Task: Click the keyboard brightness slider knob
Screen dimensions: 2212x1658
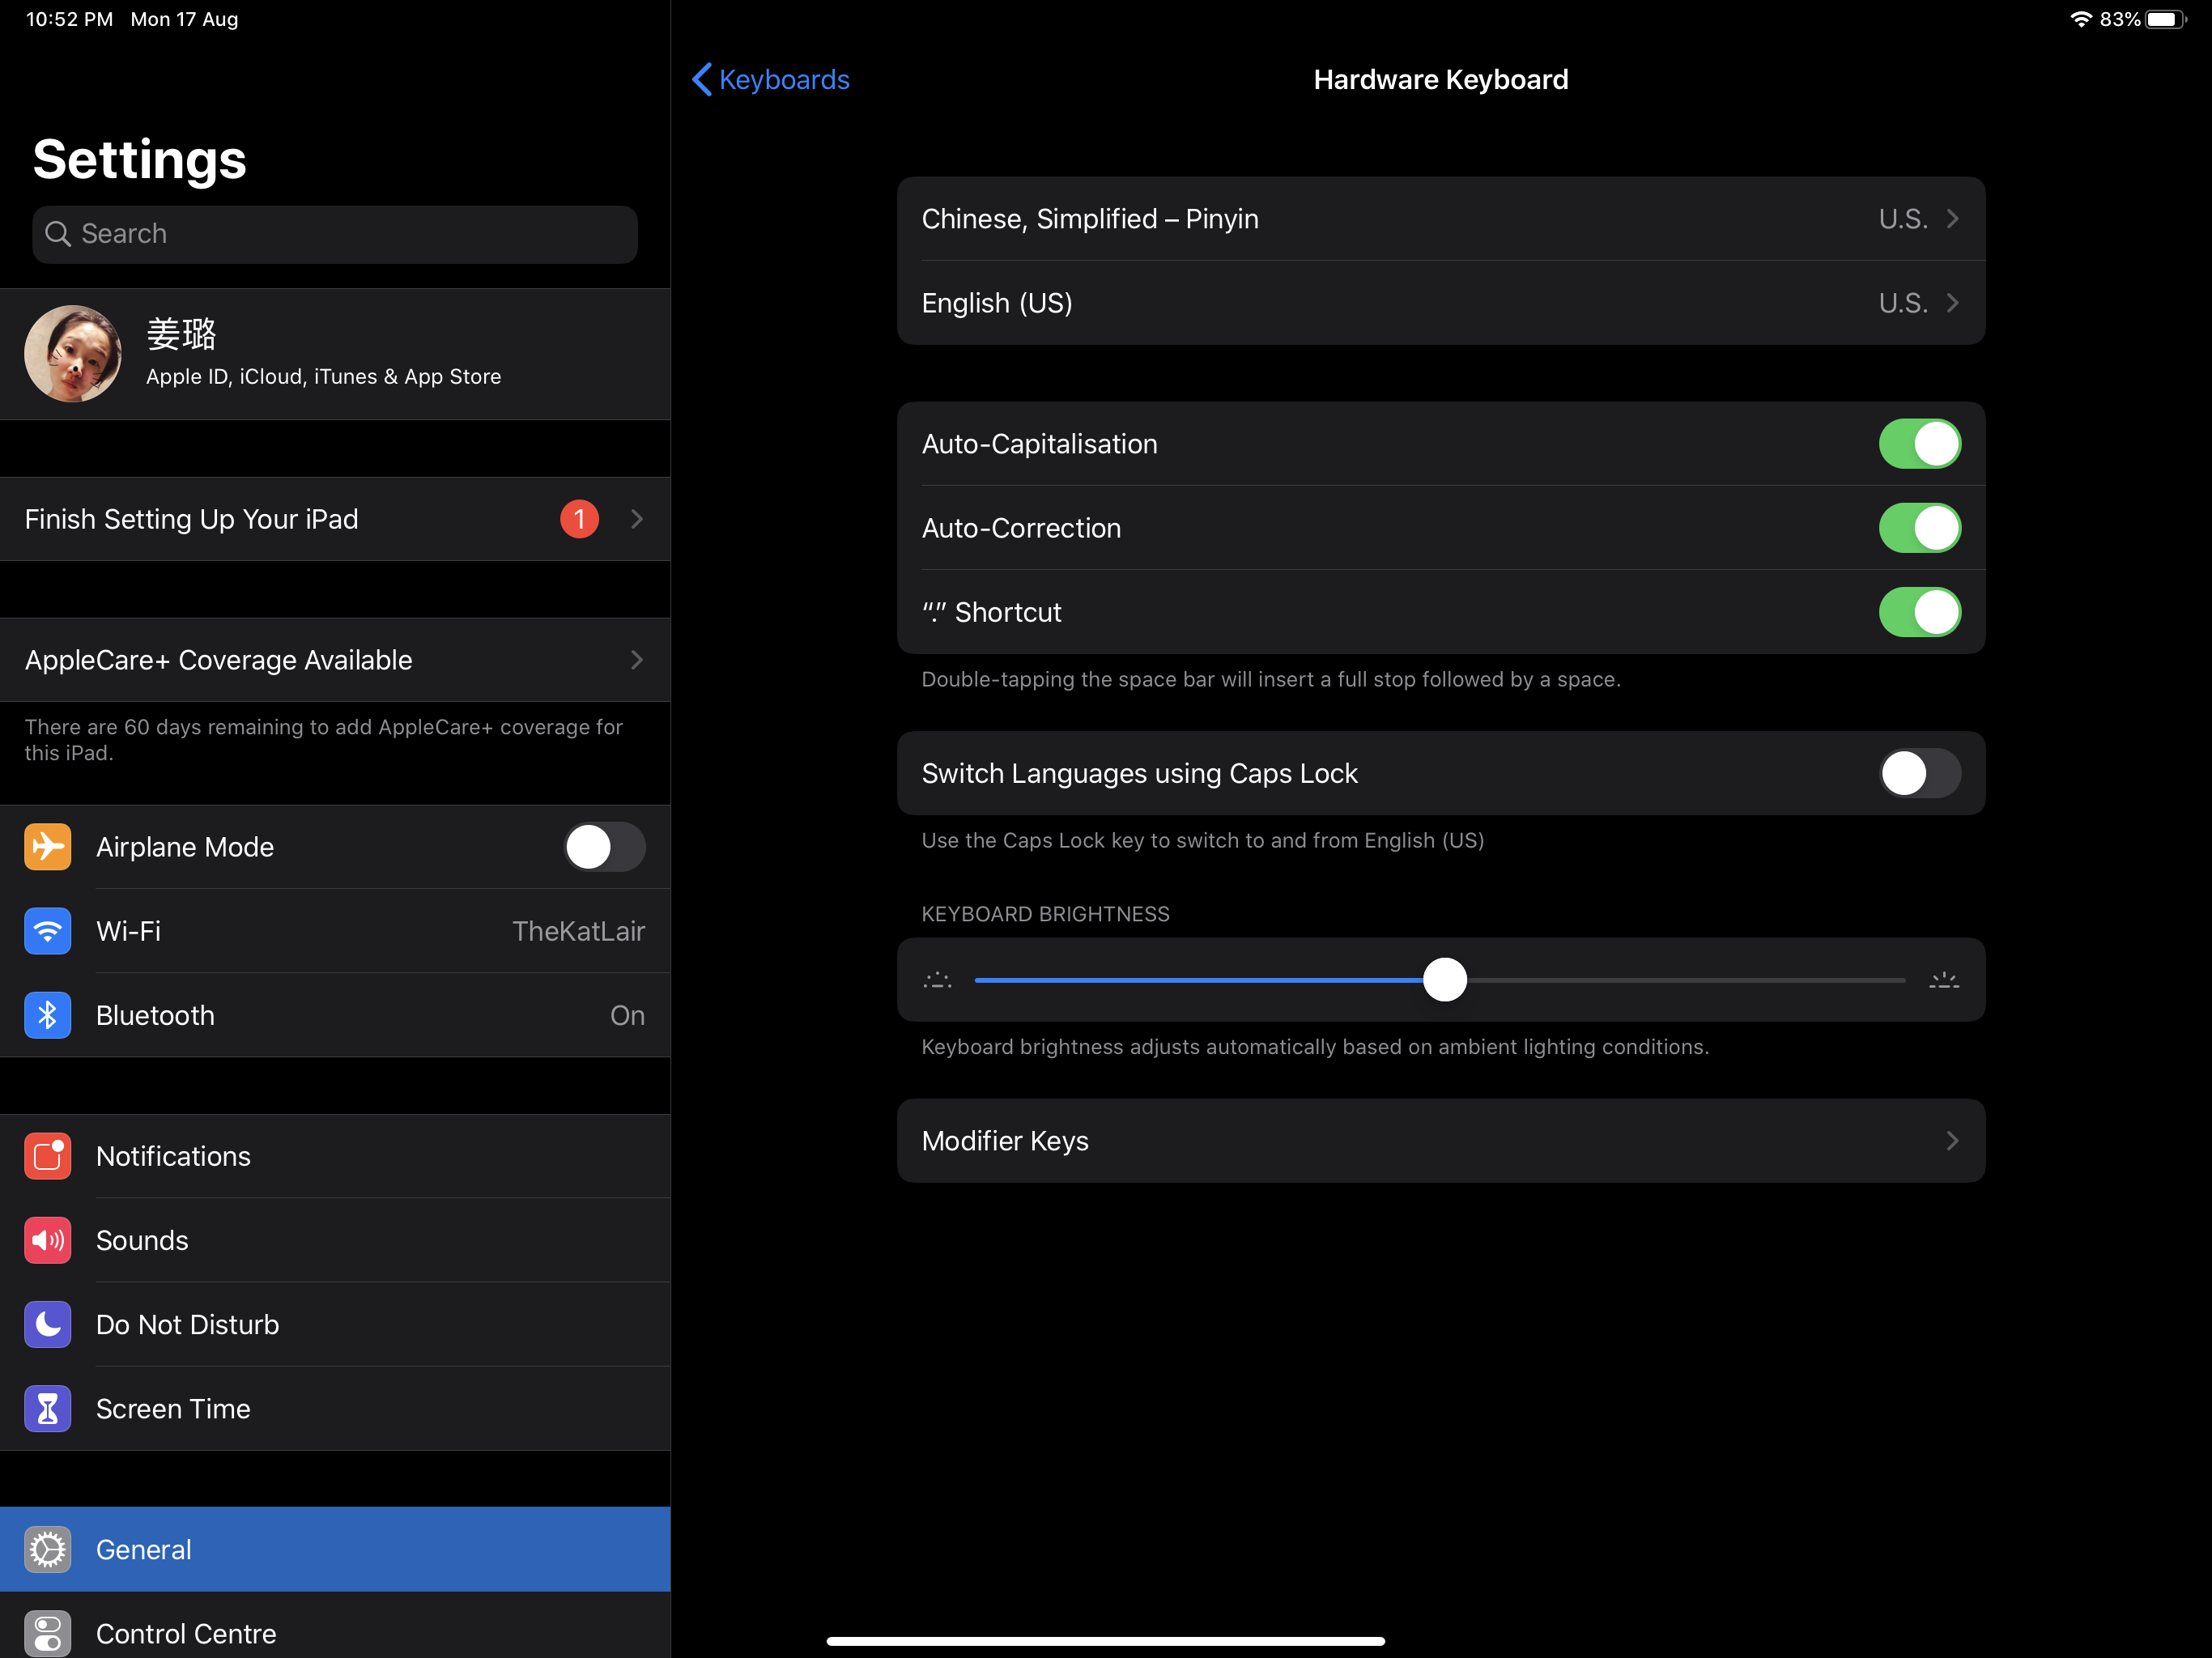Action: point(1444,980)
